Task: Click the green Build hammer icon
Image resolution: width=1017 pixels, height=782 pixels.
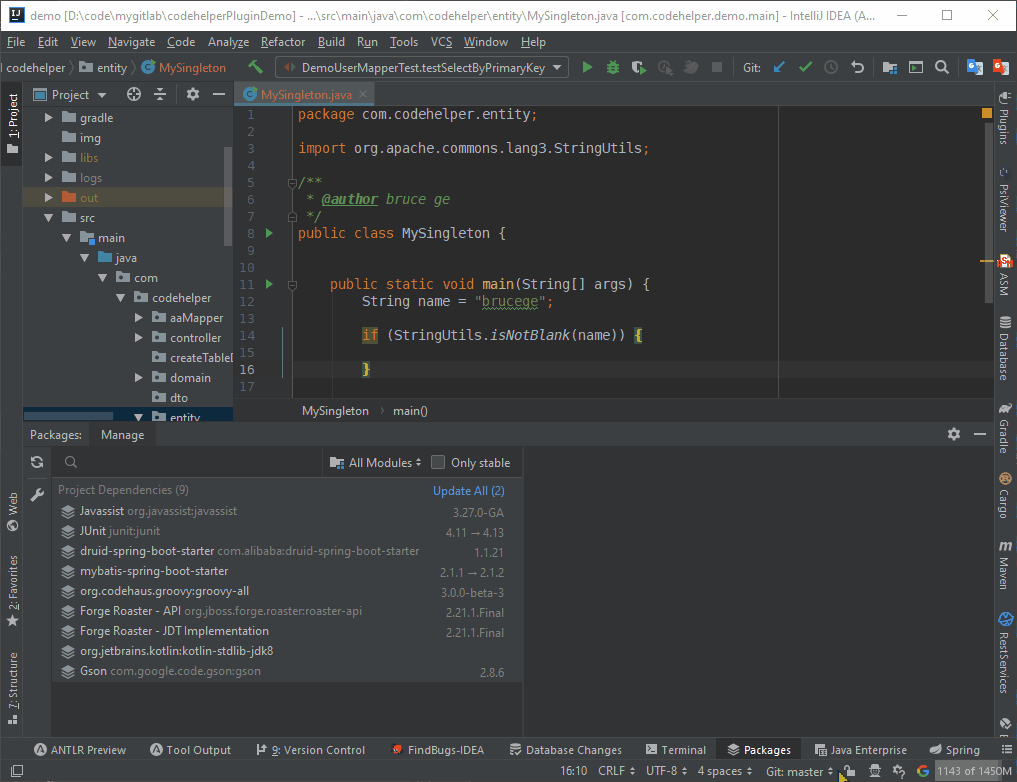Action: click(x=256, y=67)
